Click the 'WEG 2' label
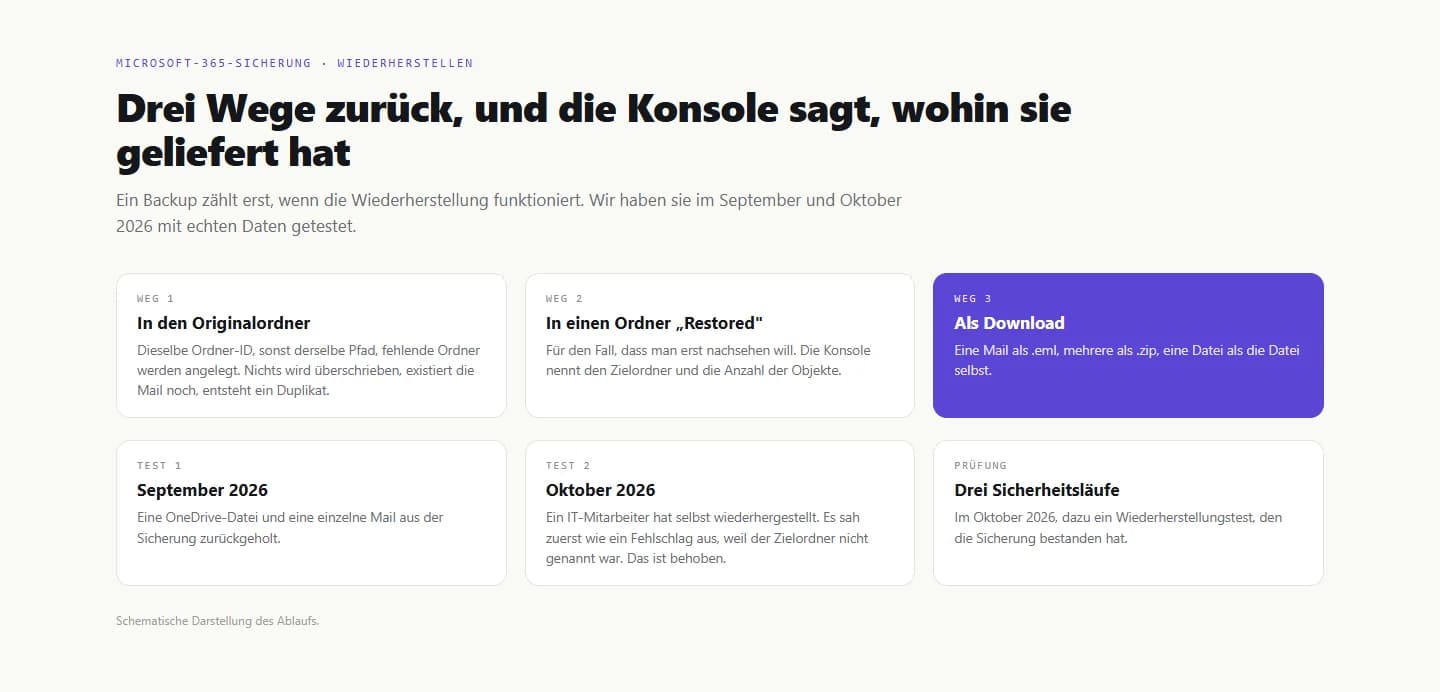 [x=564, y=299]
